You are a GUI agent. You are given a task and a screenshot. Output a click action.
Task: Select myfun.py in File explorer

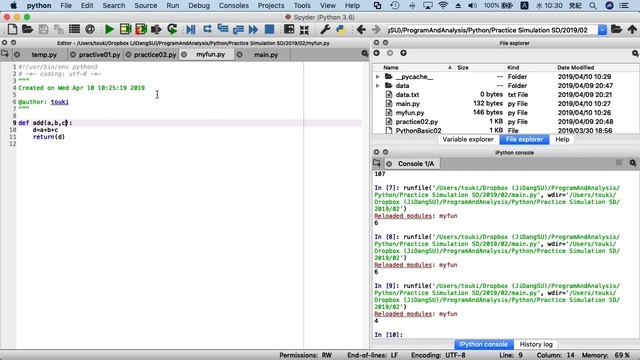tap(410, 113)
